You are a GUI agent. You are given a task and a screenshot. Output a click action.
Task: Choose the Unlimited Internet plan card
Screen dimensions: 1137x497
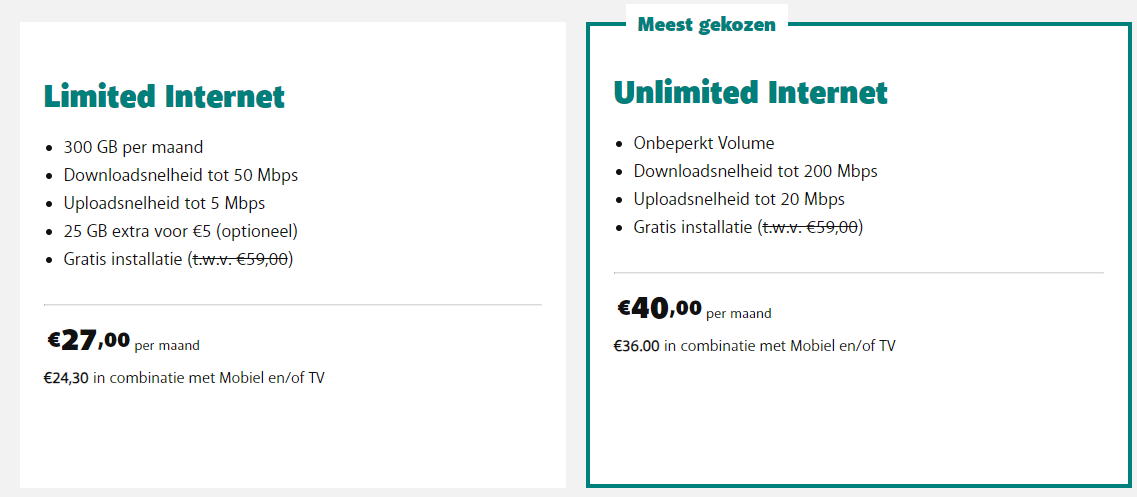point(859,255)
